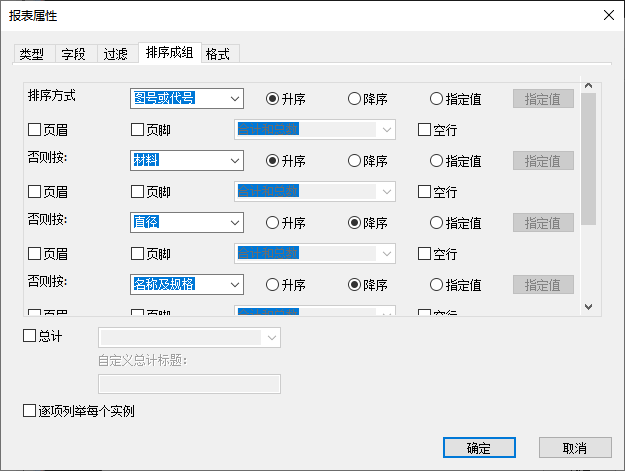Screen dimensions: 625x471
Task: Open the 格式 tab
Action: (218, 54)
